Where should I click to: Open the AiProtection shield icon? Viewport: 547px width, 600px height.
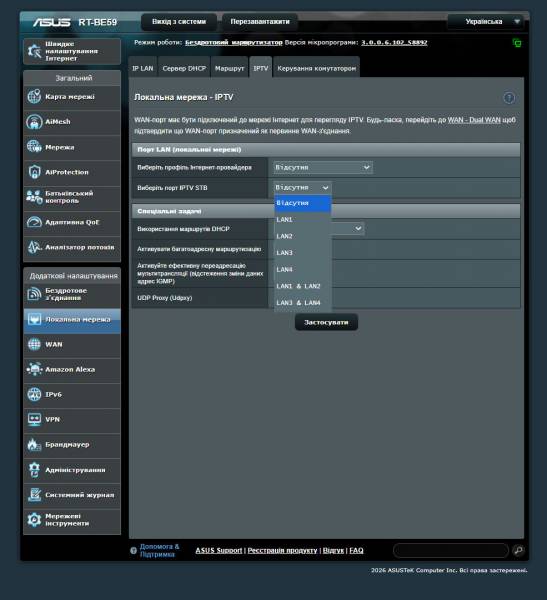tap(34, 172)
